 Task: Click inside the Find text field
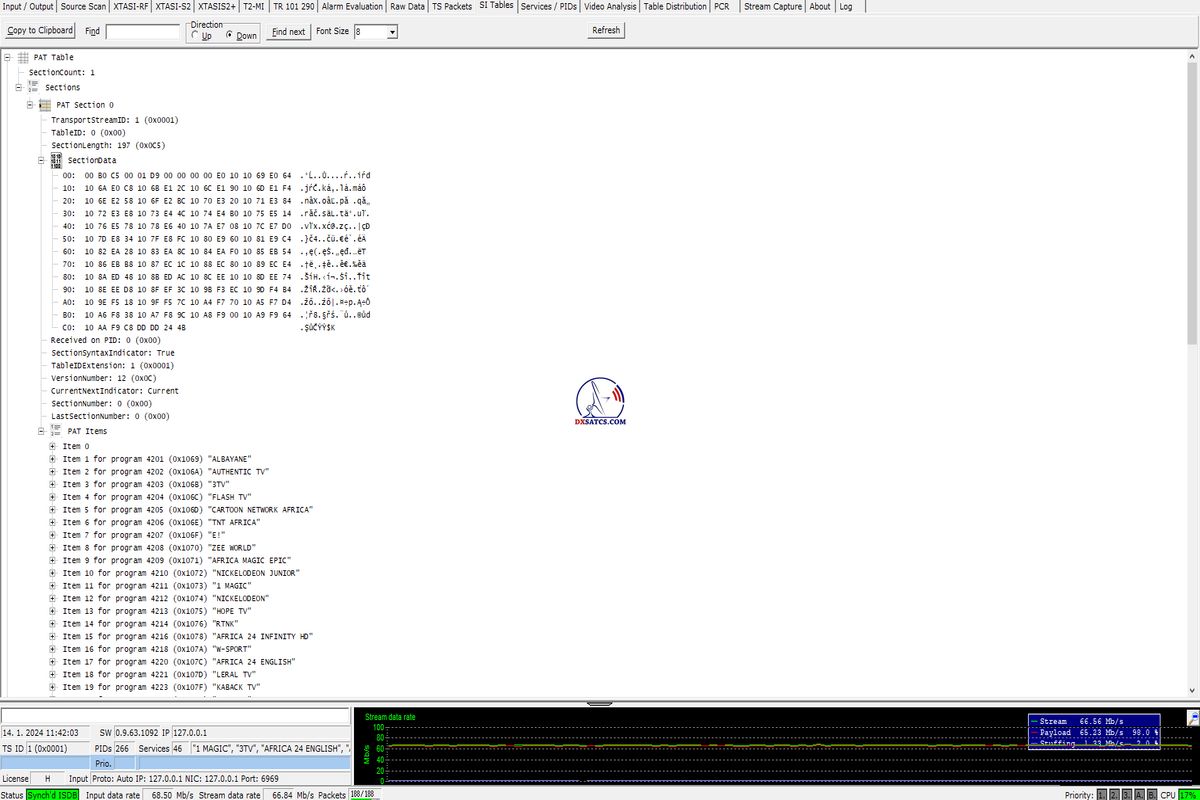[x=142, y=32]
